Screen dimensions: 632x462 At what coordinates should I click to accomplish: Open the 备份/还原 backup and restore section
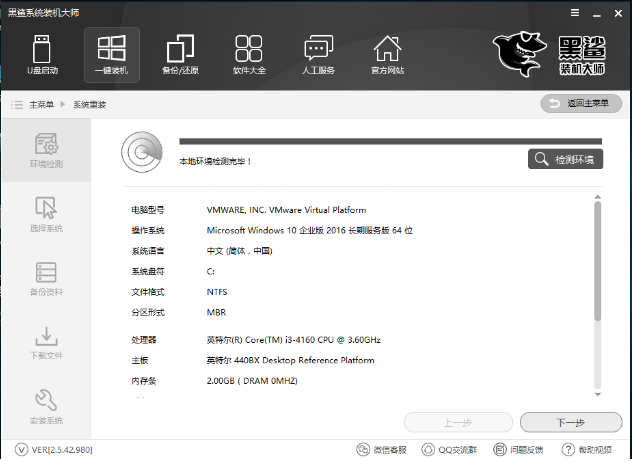180,55
